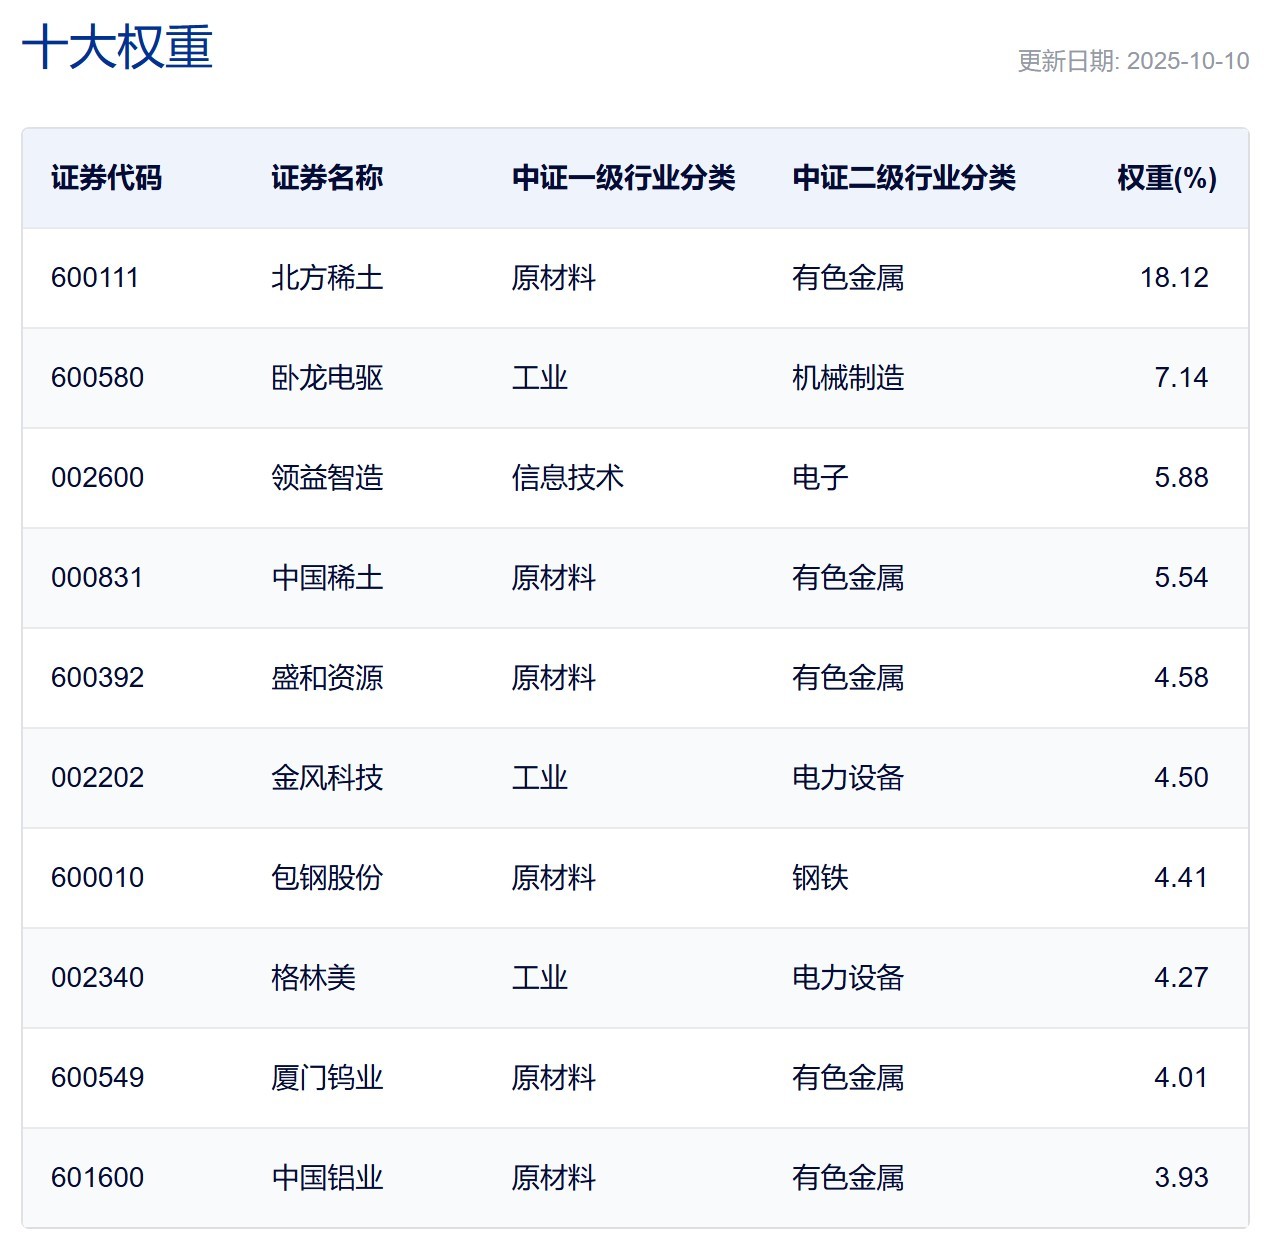Click 原材料 cell in 盛和资源 row
The height and width of the screenshot is (1244, 1266).
click(x=554, y=678)
